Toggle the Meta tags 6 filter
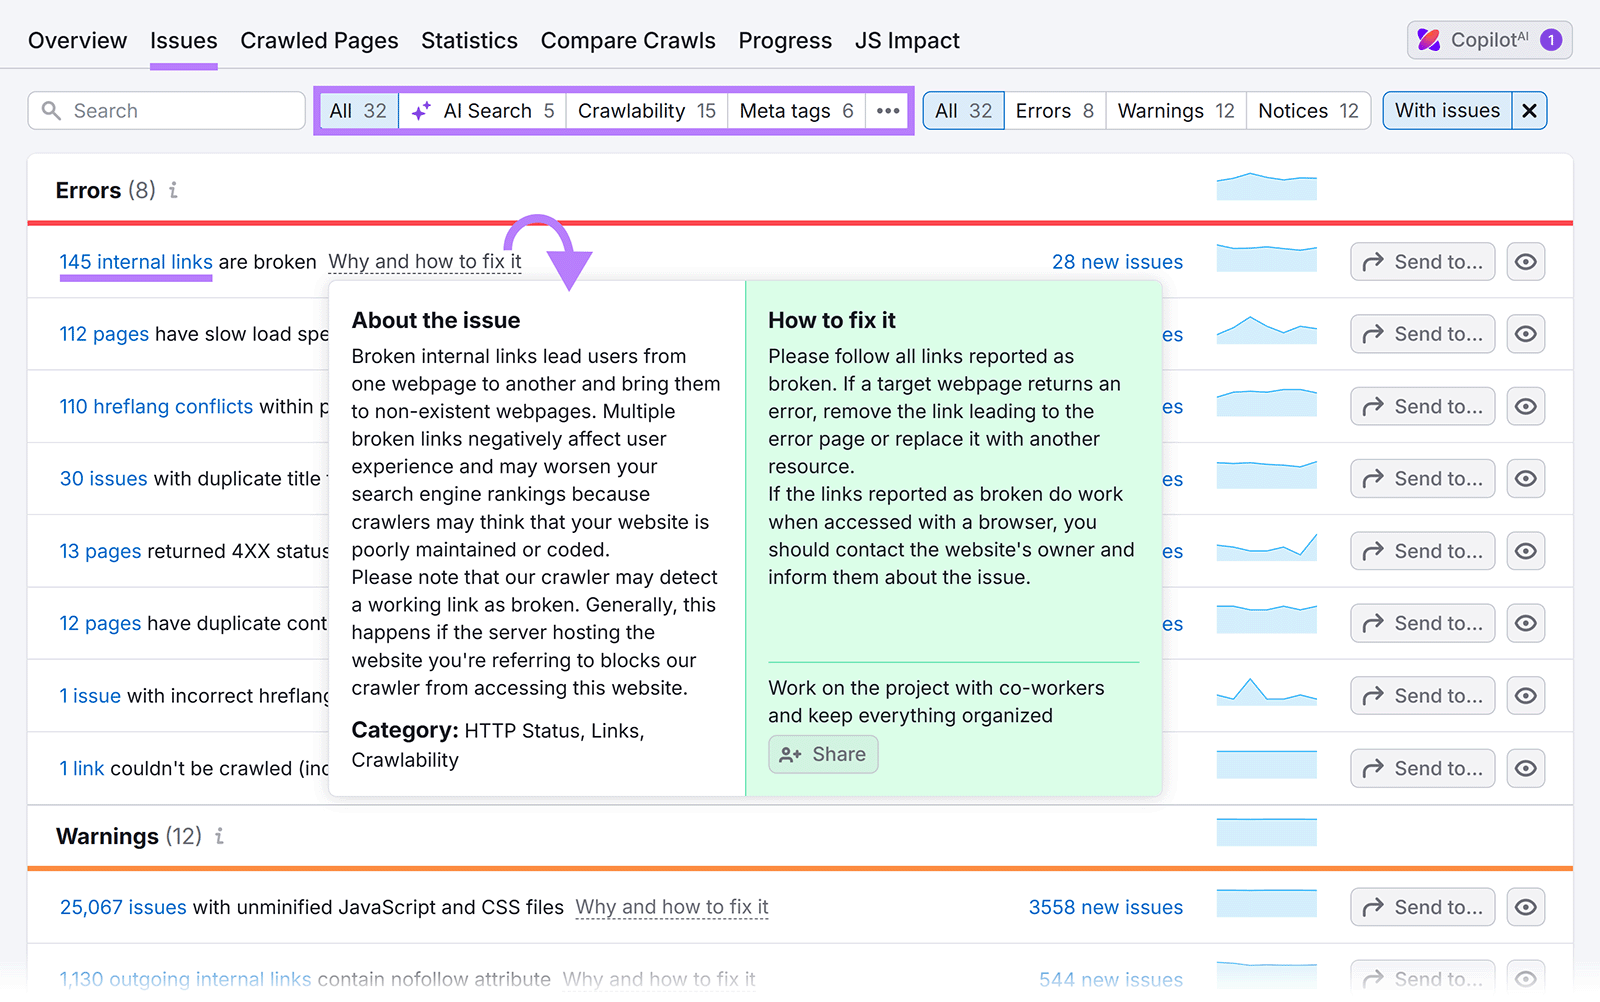 coord(795,110)
